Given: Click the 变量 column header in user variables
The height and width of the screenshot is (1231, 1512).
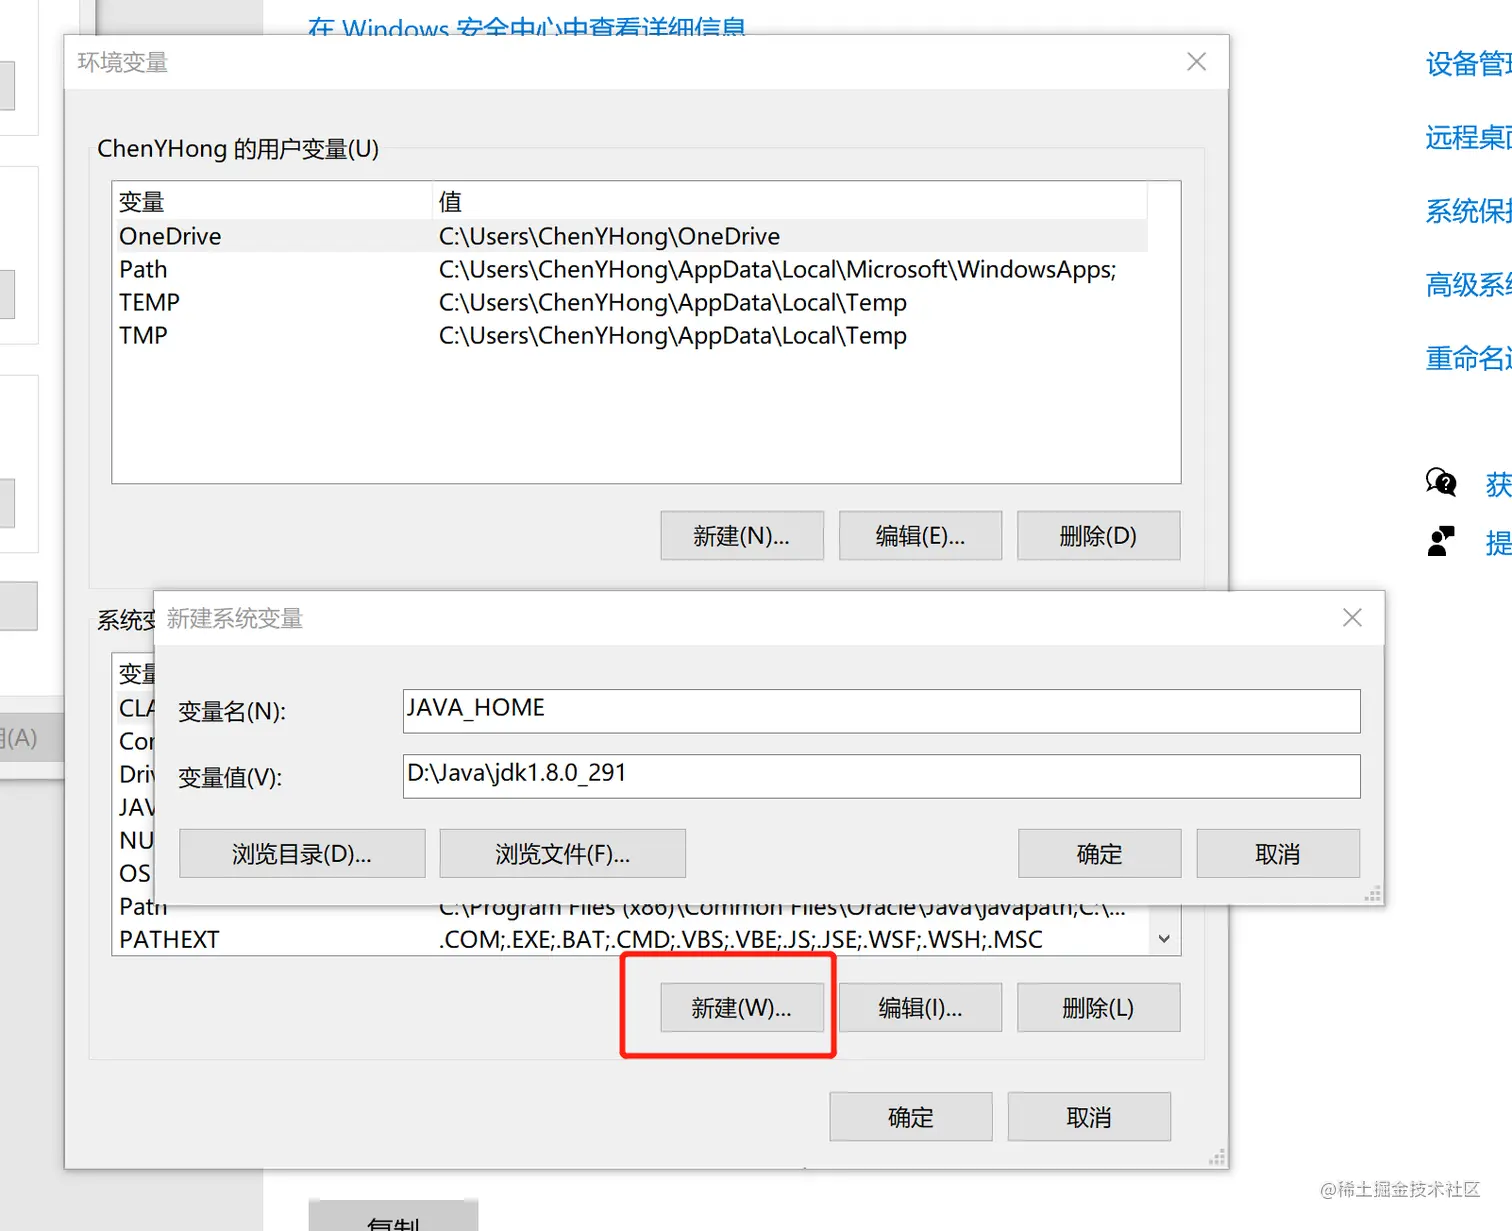Looking at the screenshot, I should [x=272, y=201].
